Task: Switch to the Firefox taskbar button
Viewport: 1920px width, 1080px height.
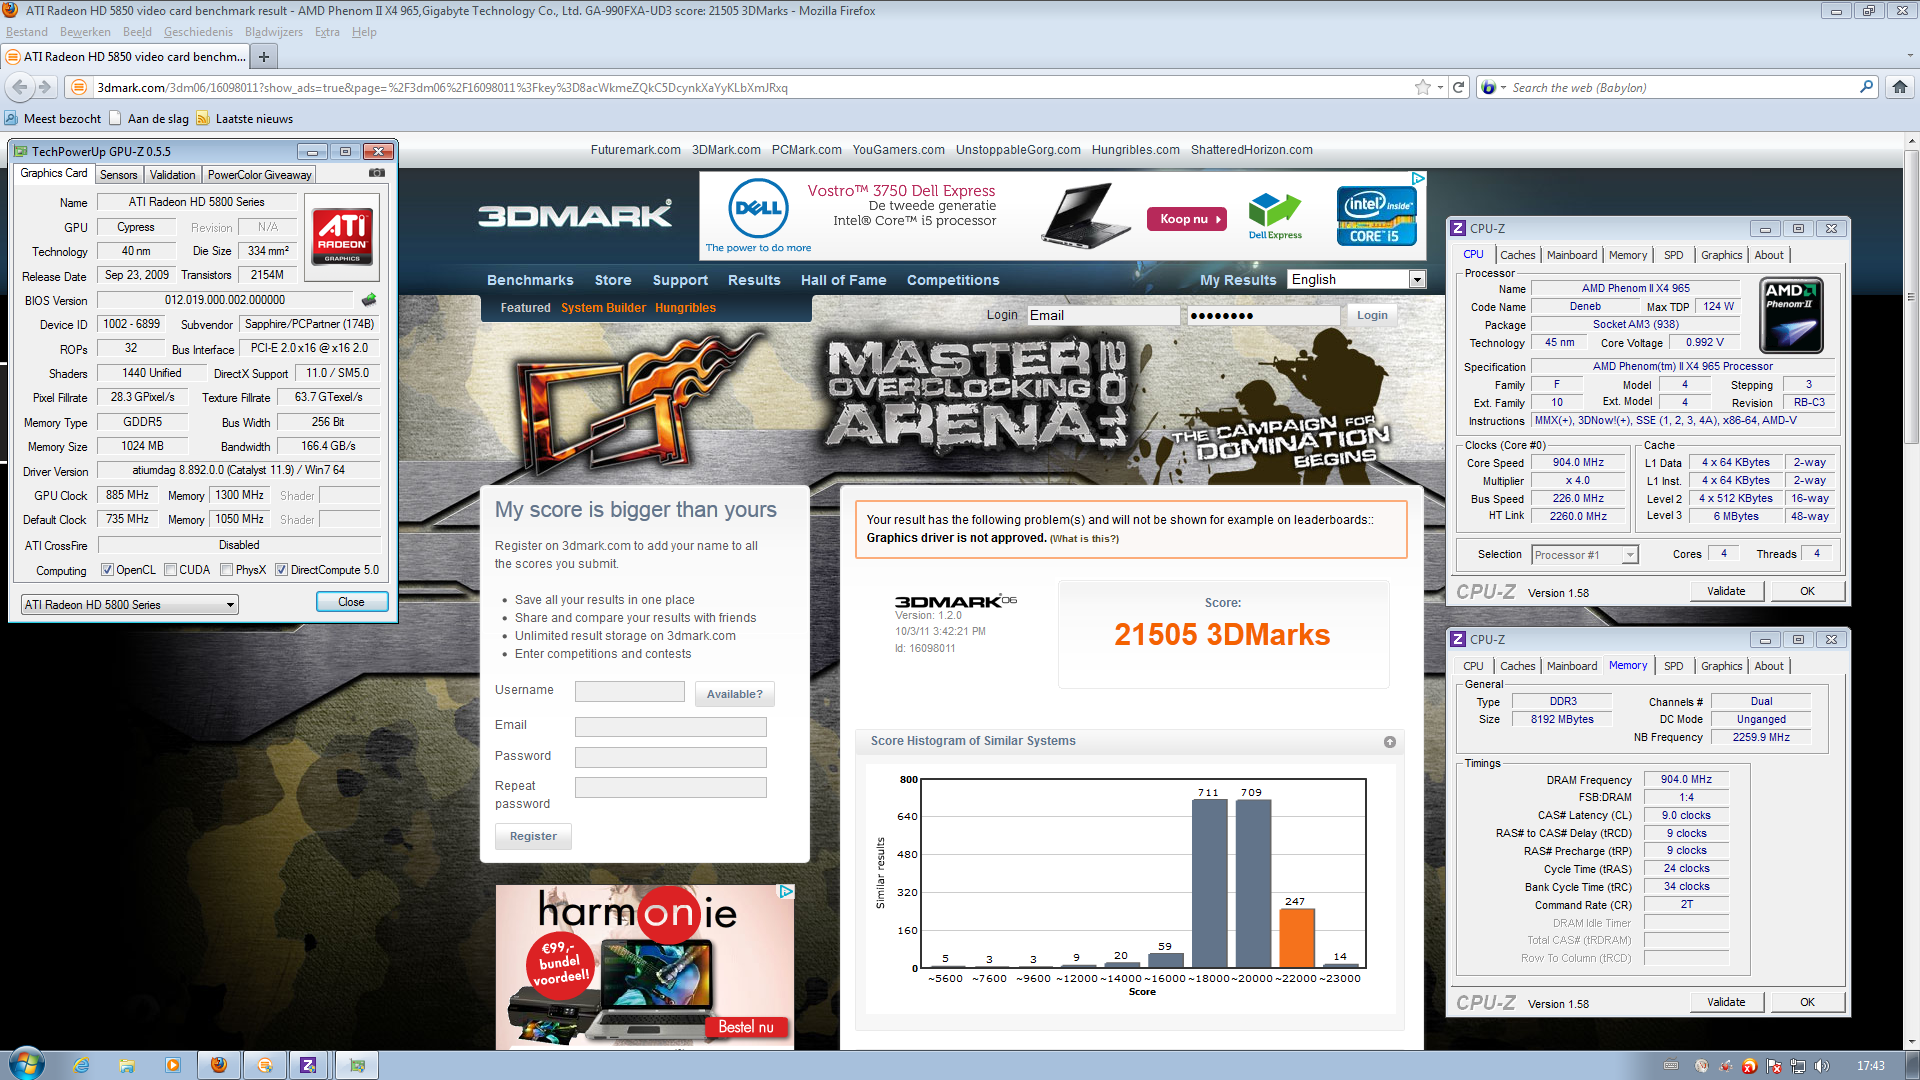Action: pos(219,1066)
